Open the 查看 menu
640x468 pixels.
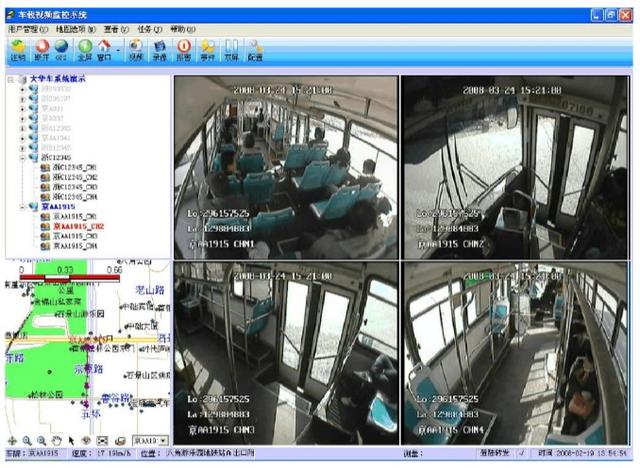pyautogui.click(x=116, y=29)
